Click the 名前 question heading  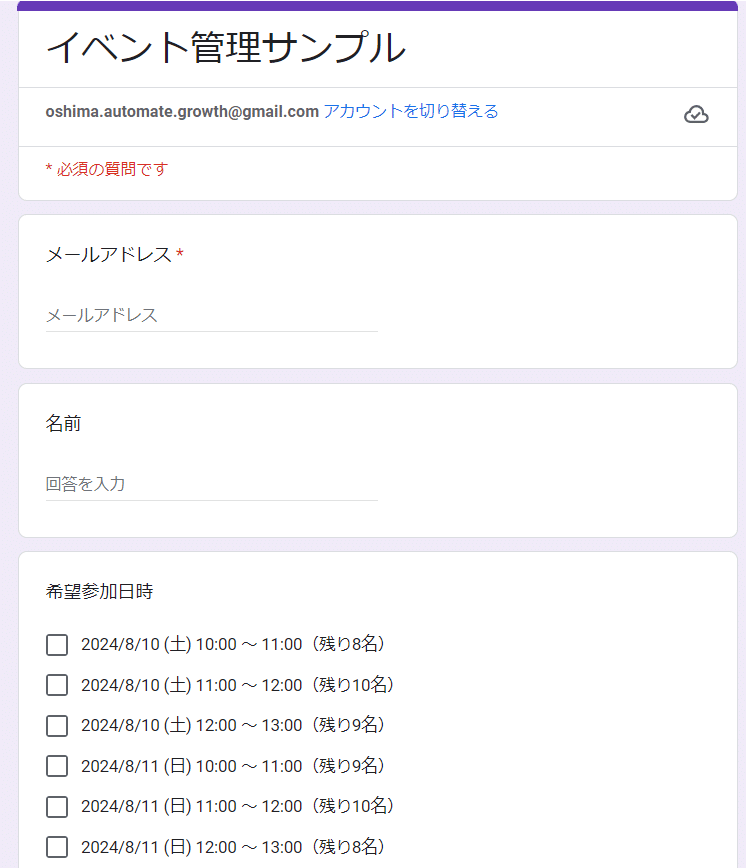point(63,423)
